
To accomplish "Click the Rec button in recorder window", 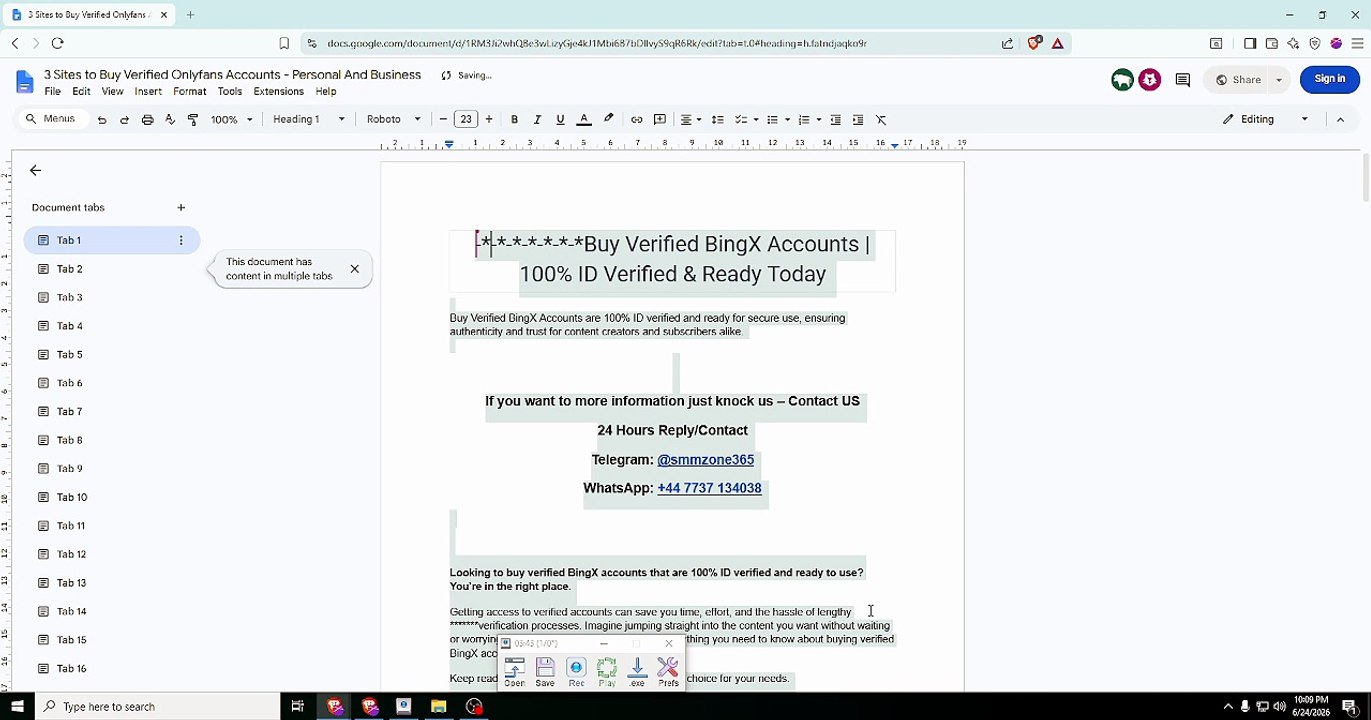I will click(576, 672).
